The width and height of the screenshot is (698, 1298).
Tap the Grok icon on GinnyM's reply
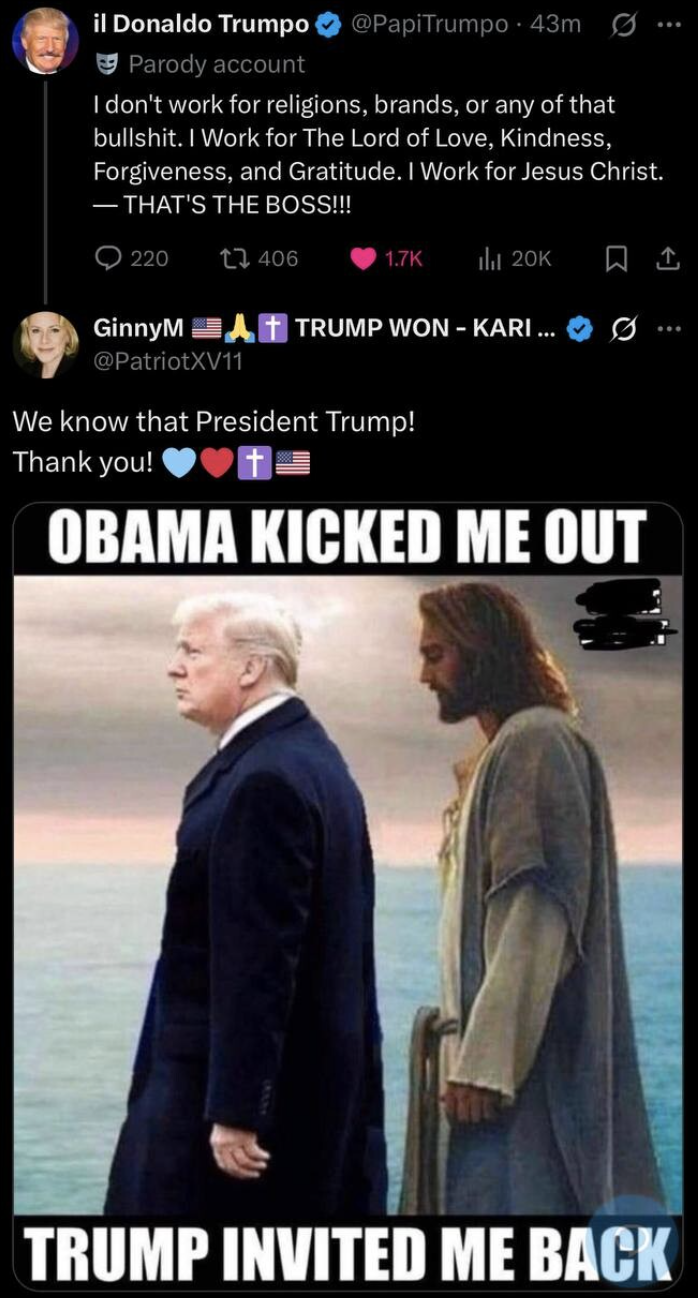point(623,329)
